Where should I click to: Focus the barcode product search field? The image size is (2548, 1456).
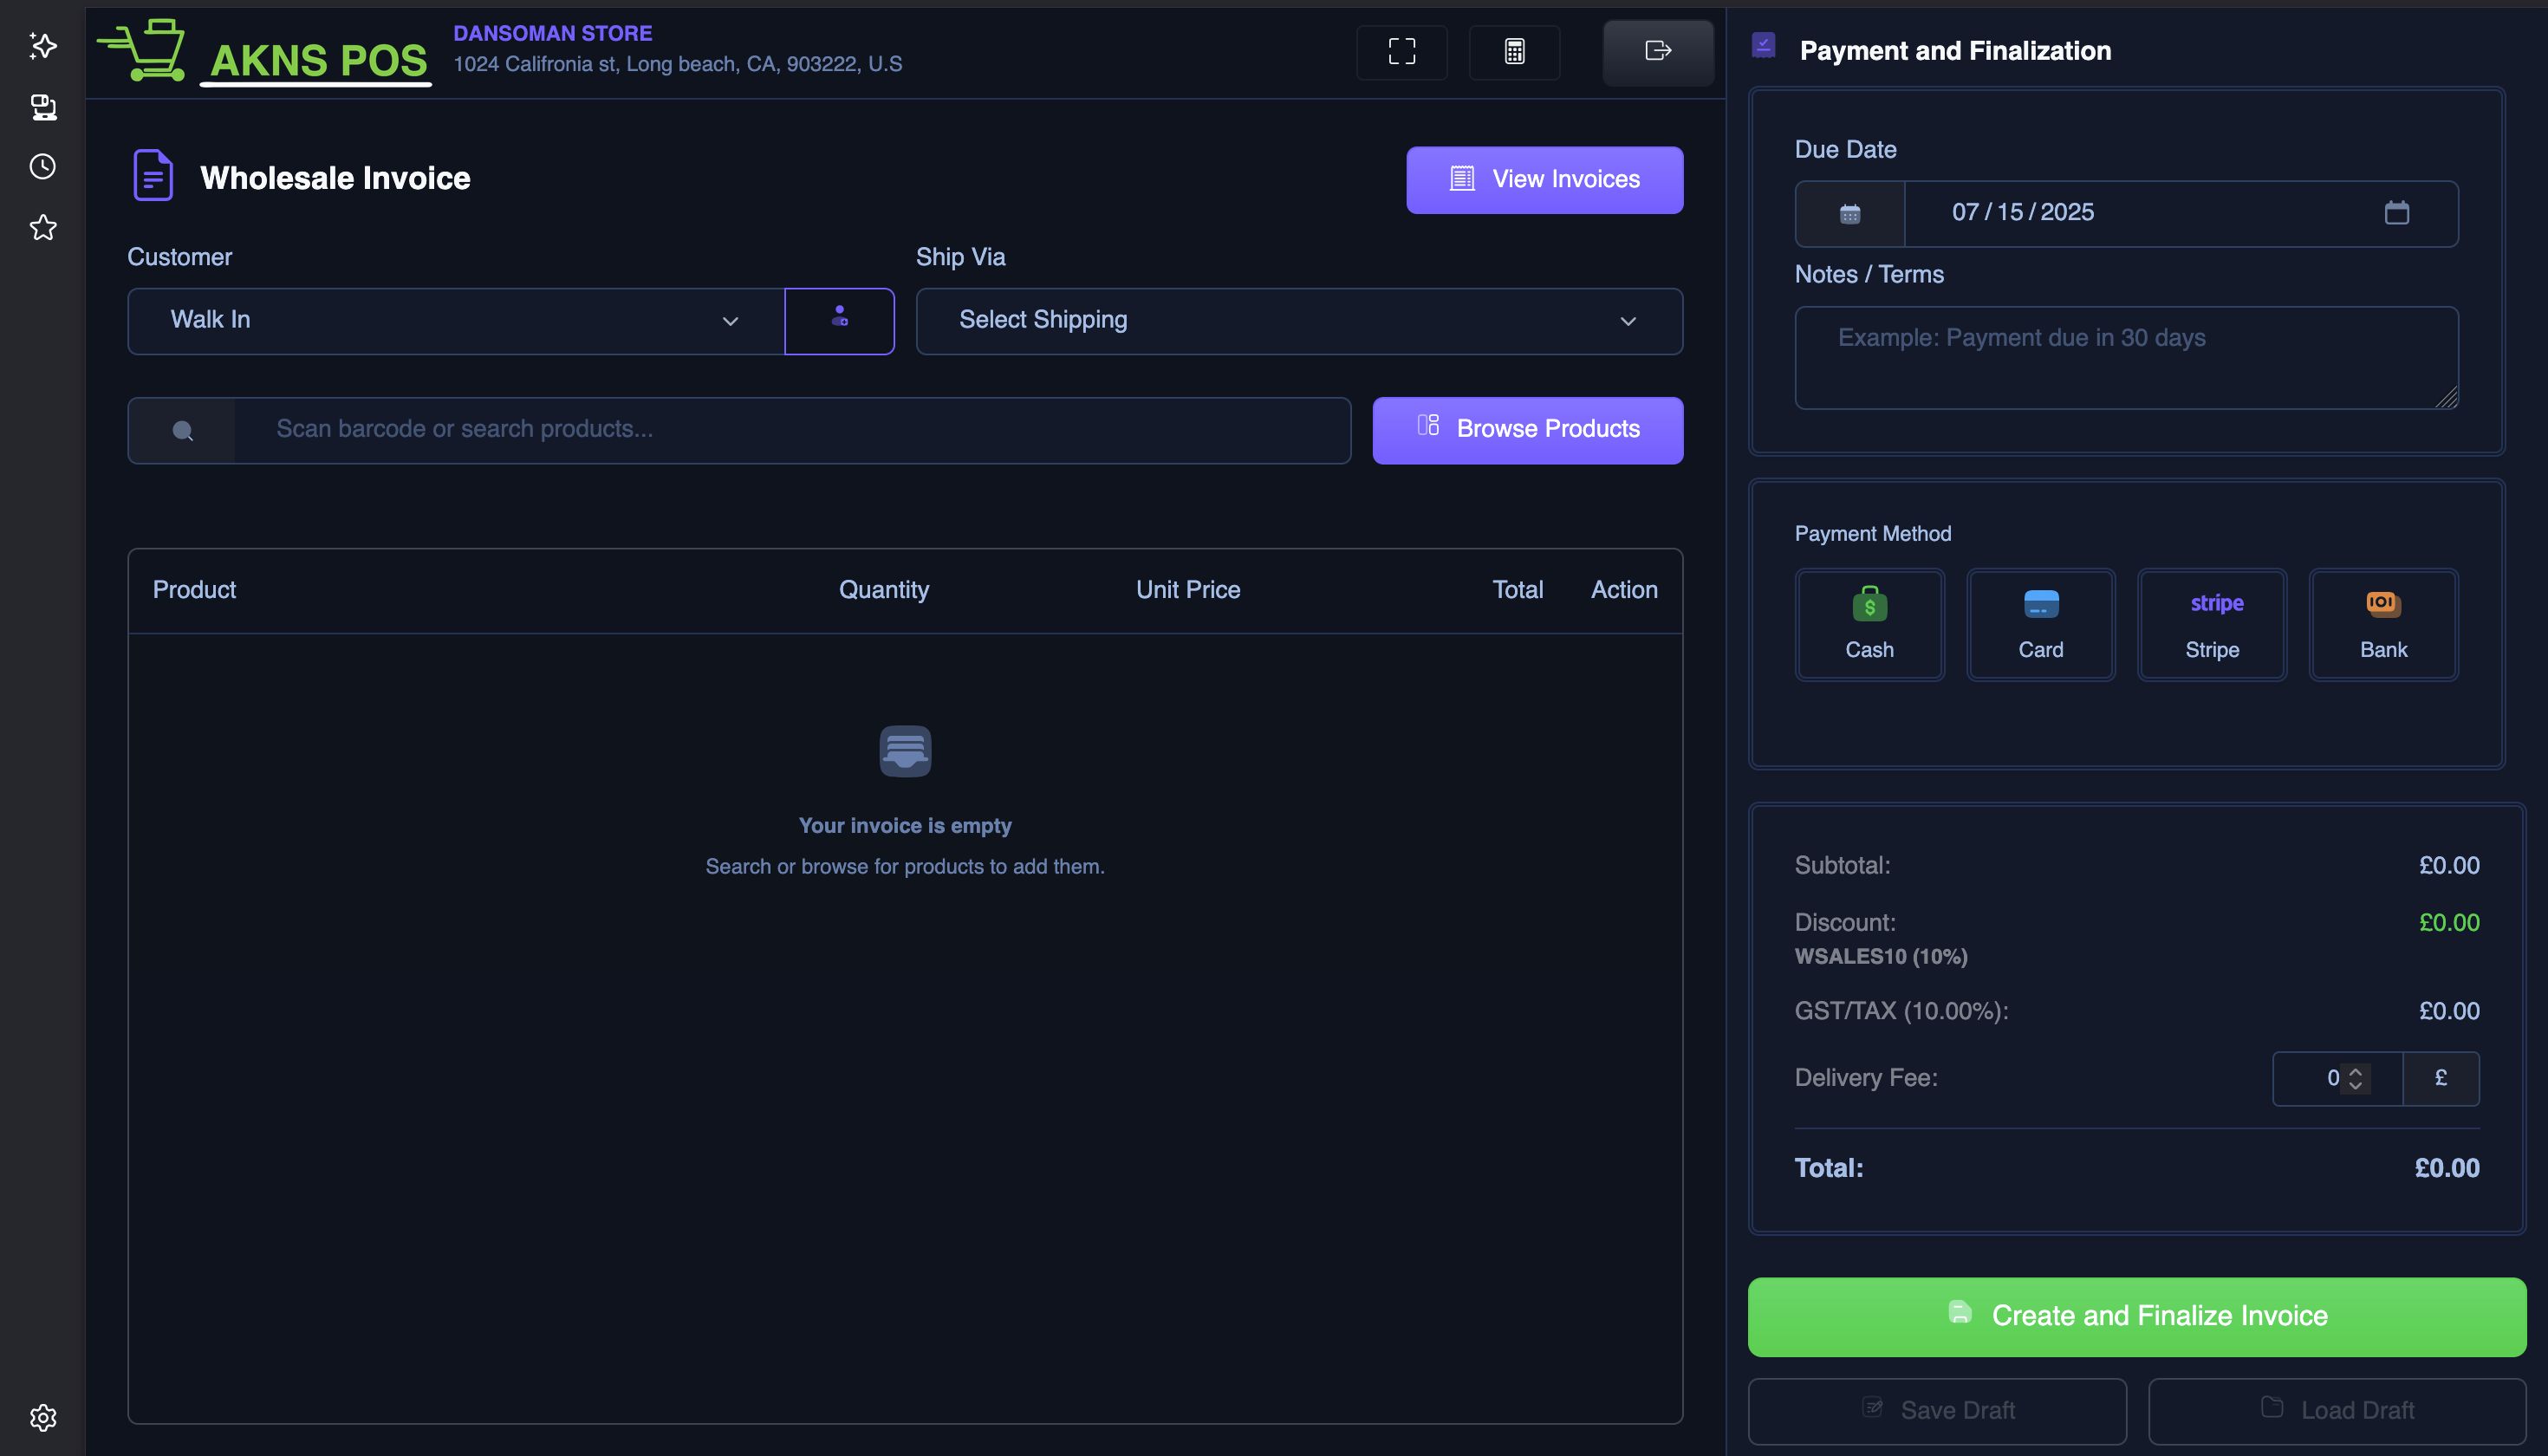[792, 430]
